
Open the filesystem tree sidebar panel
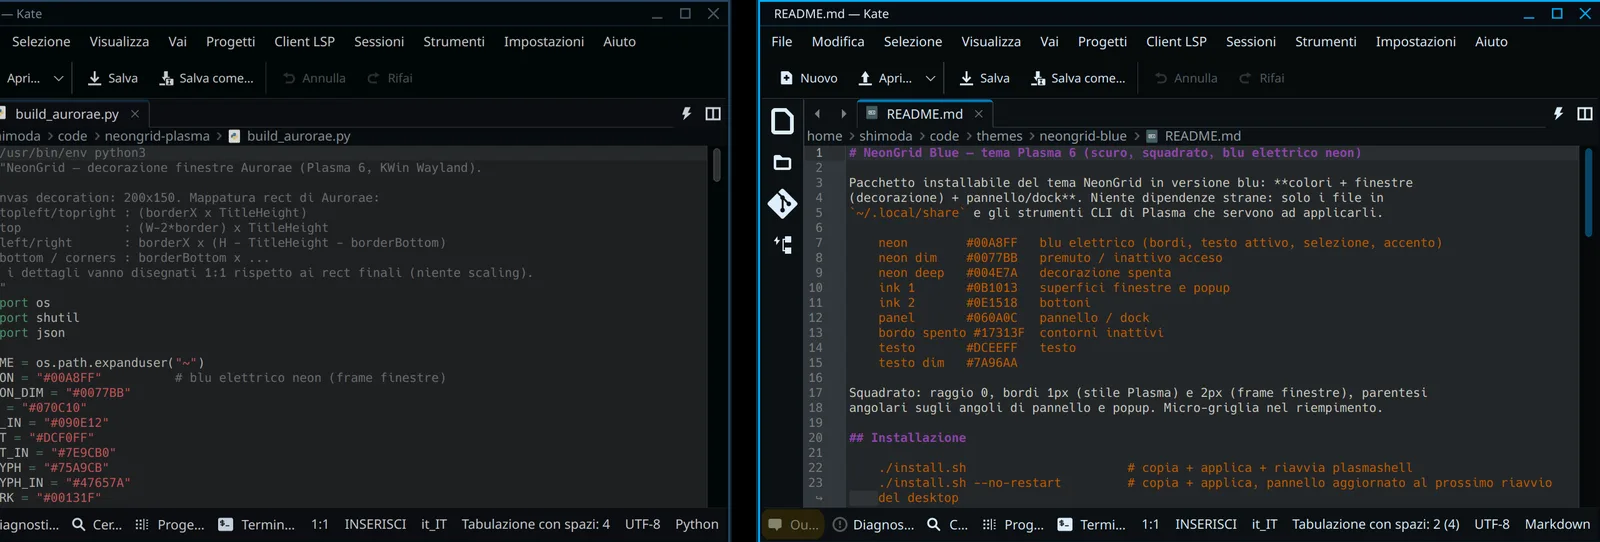coord(782,244)
